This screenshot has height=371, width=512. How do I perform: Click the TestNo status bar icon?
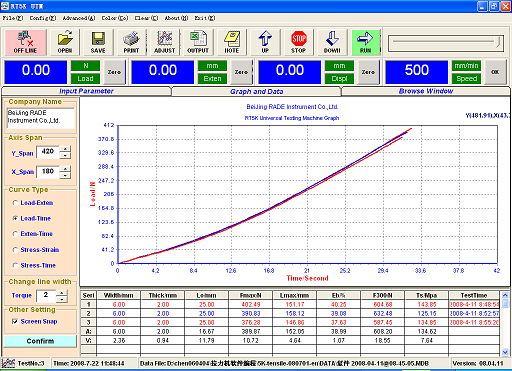(x=8, y=363)
